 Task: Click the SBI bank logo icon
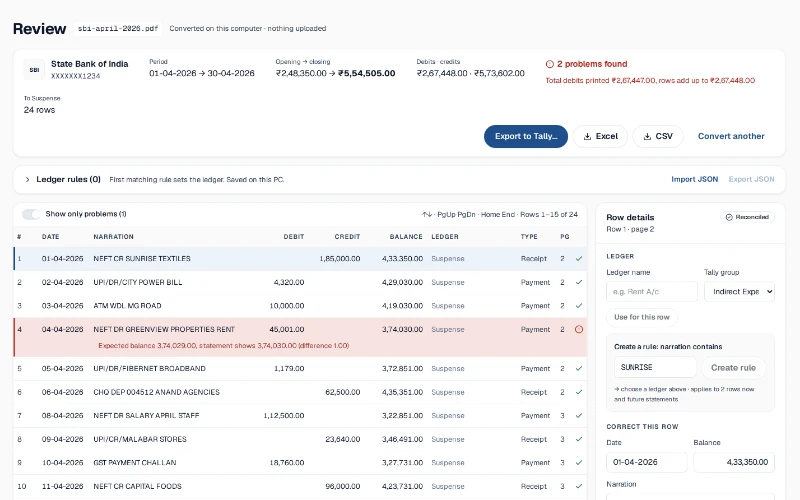click(x=34, y=70)
